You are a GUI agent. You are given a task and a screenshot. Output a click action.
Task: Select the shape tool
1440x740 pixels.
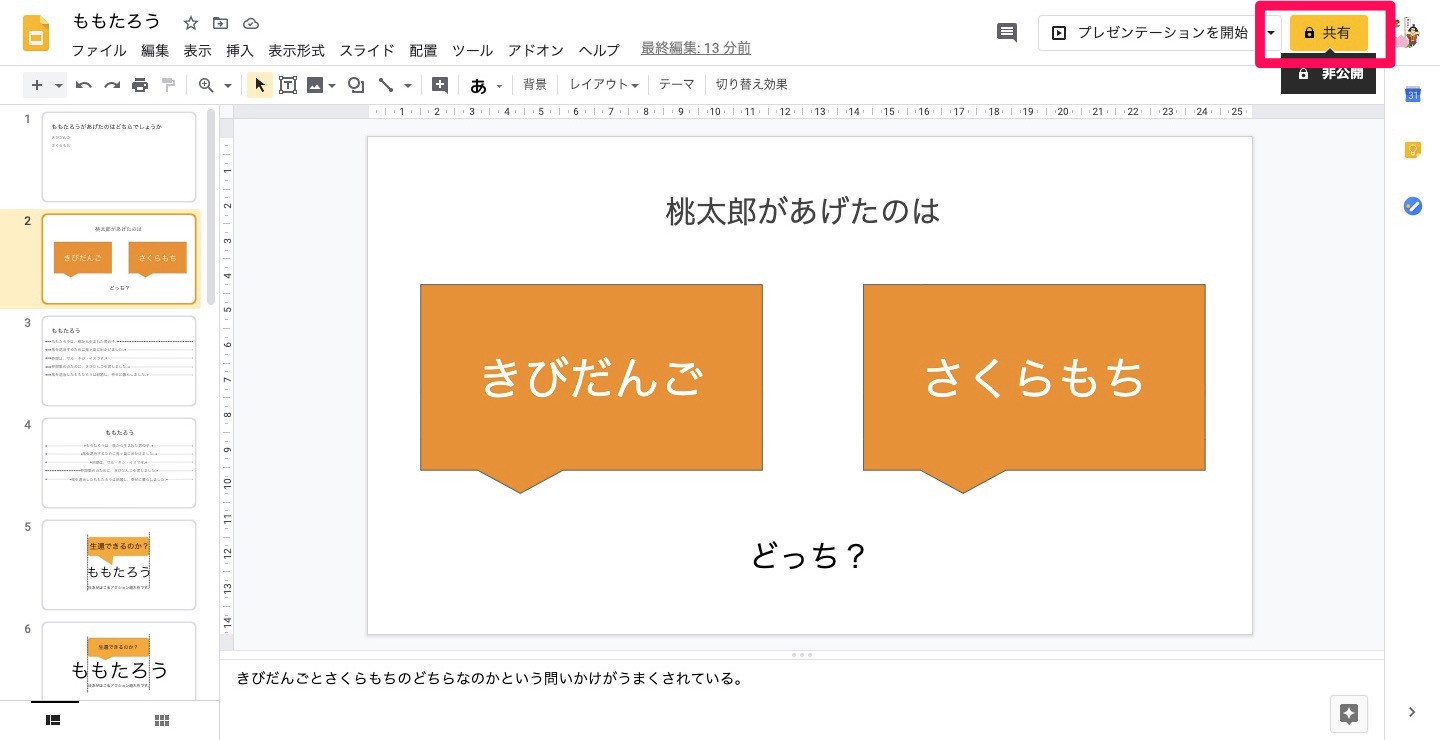pyautogui.click(x=355, y=85)
